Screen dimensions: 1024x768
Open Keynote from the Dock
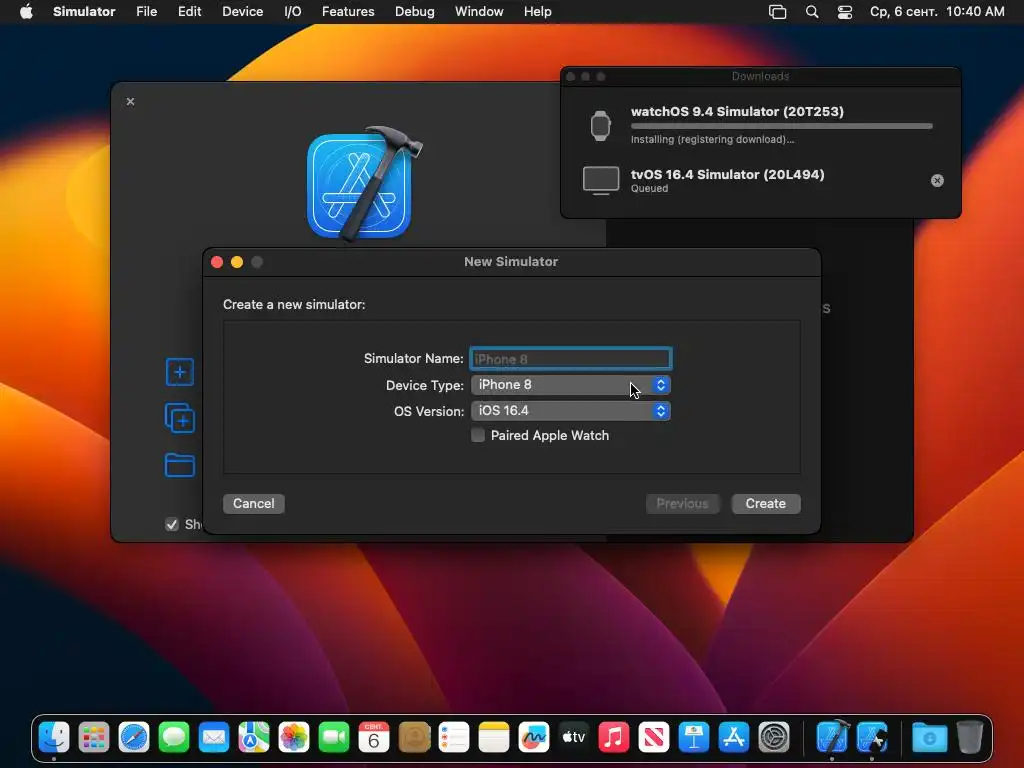pyautogui.click(x=694, y=738)
